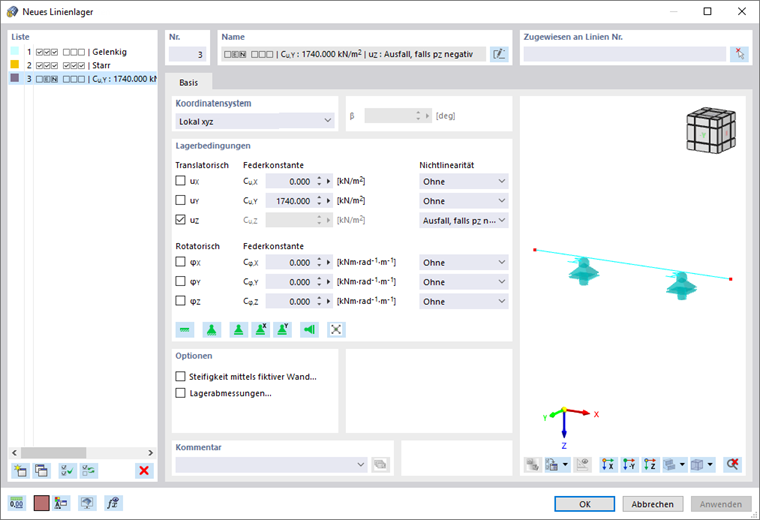Click the invert selection icon under Liste
760x520 pixels.
89,471
